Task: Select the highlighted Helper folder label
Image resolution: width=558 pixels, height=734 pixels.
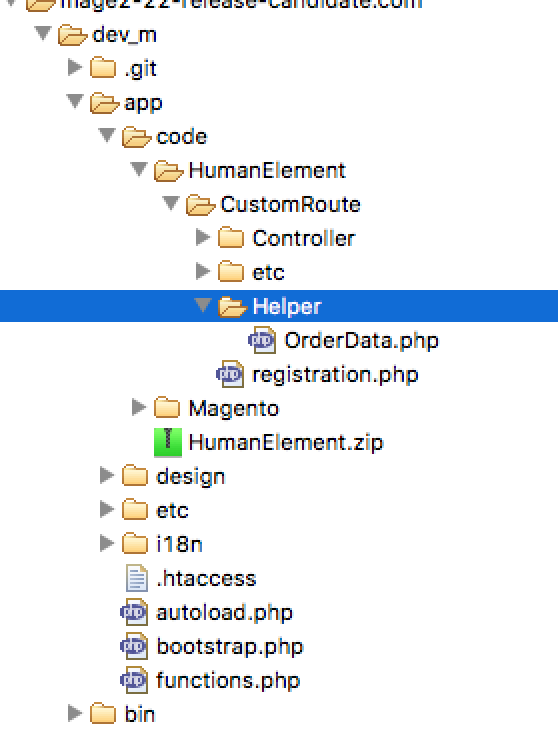Action: coord(287,308)
